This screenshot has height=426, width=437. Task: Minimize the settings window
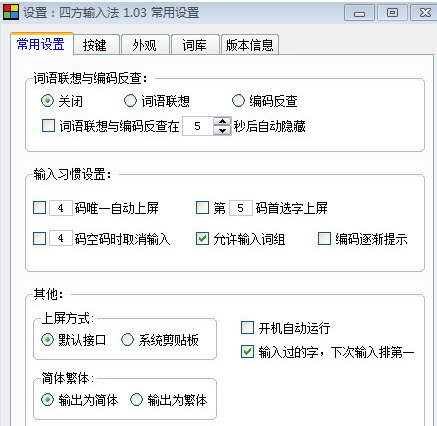(x=359, y=13)
